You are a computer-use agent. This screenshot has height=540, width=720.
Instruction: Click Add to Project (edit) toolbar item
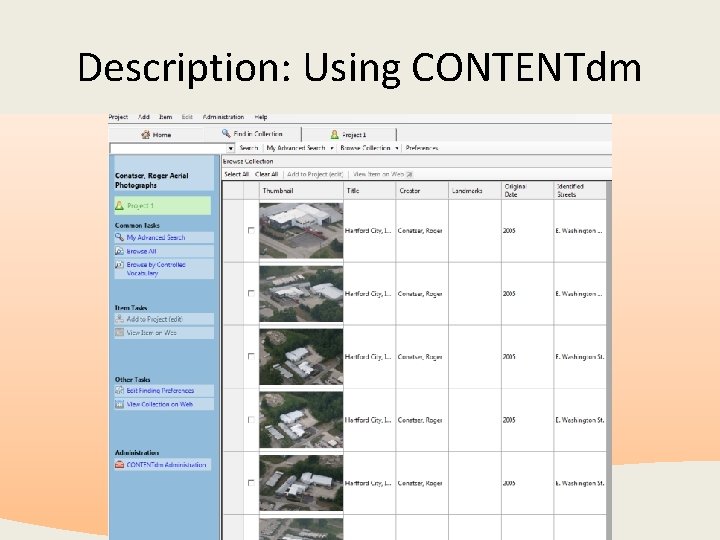pos(315,174)
